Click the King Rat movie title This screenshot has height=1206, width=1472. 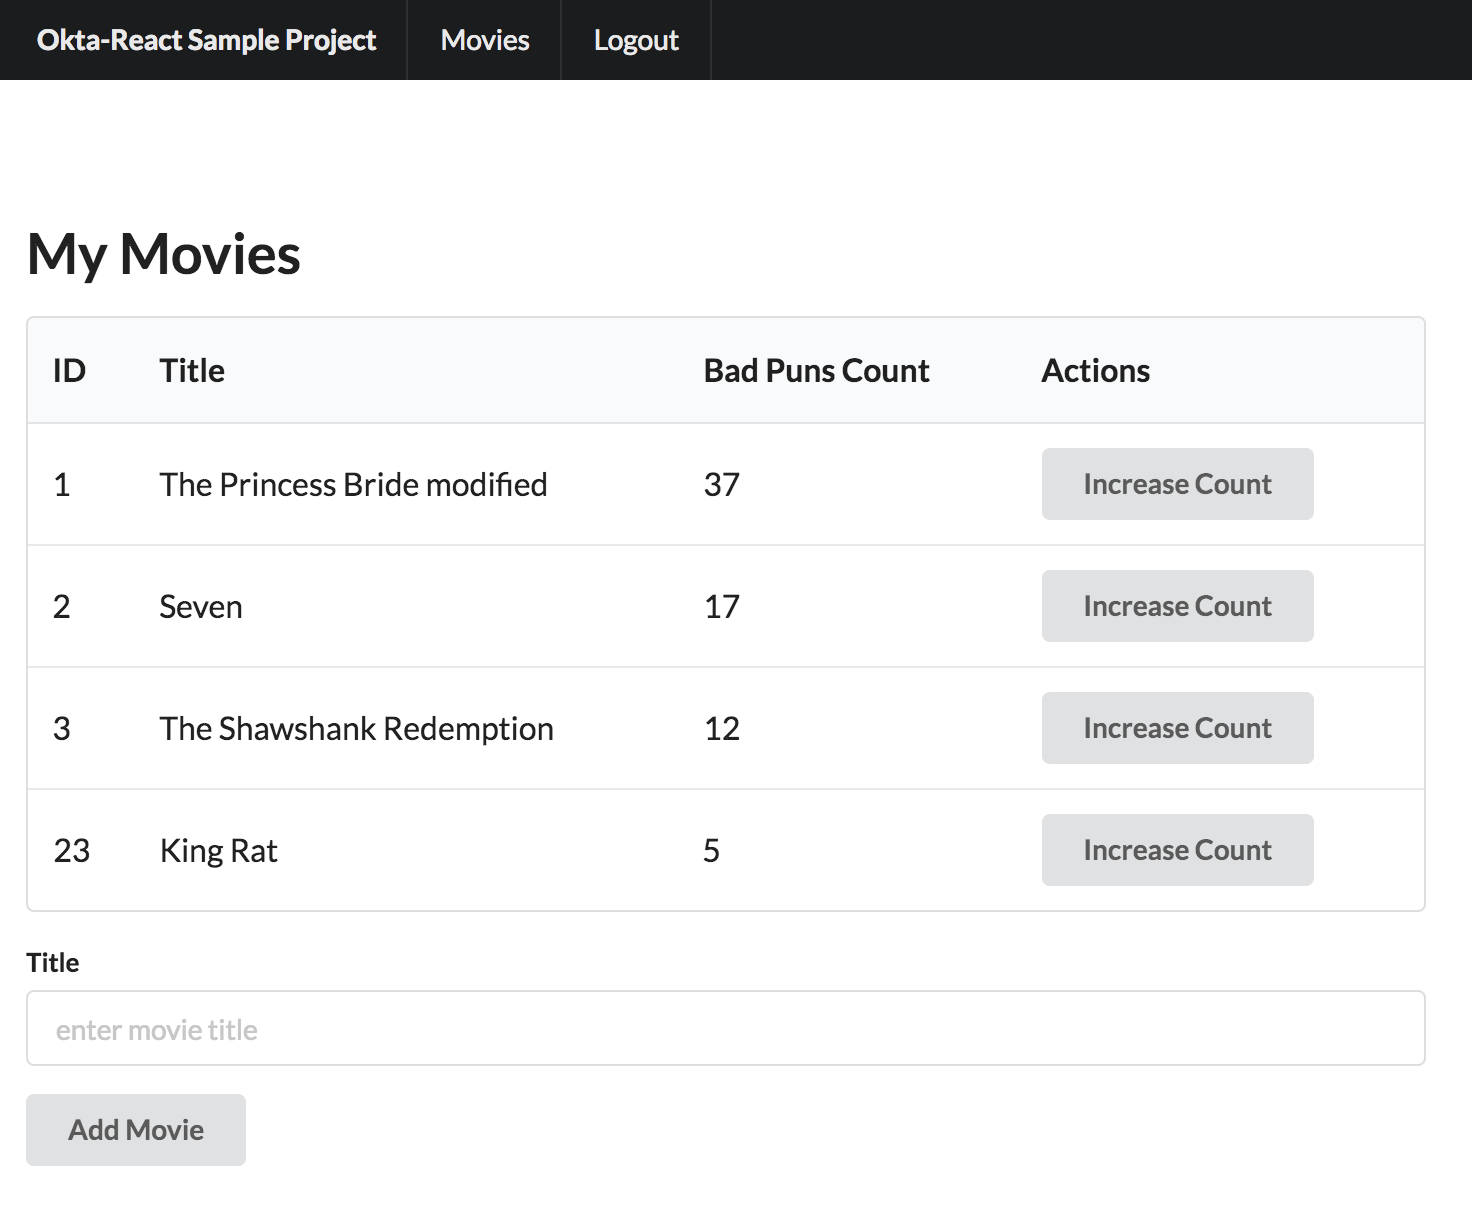219,851
